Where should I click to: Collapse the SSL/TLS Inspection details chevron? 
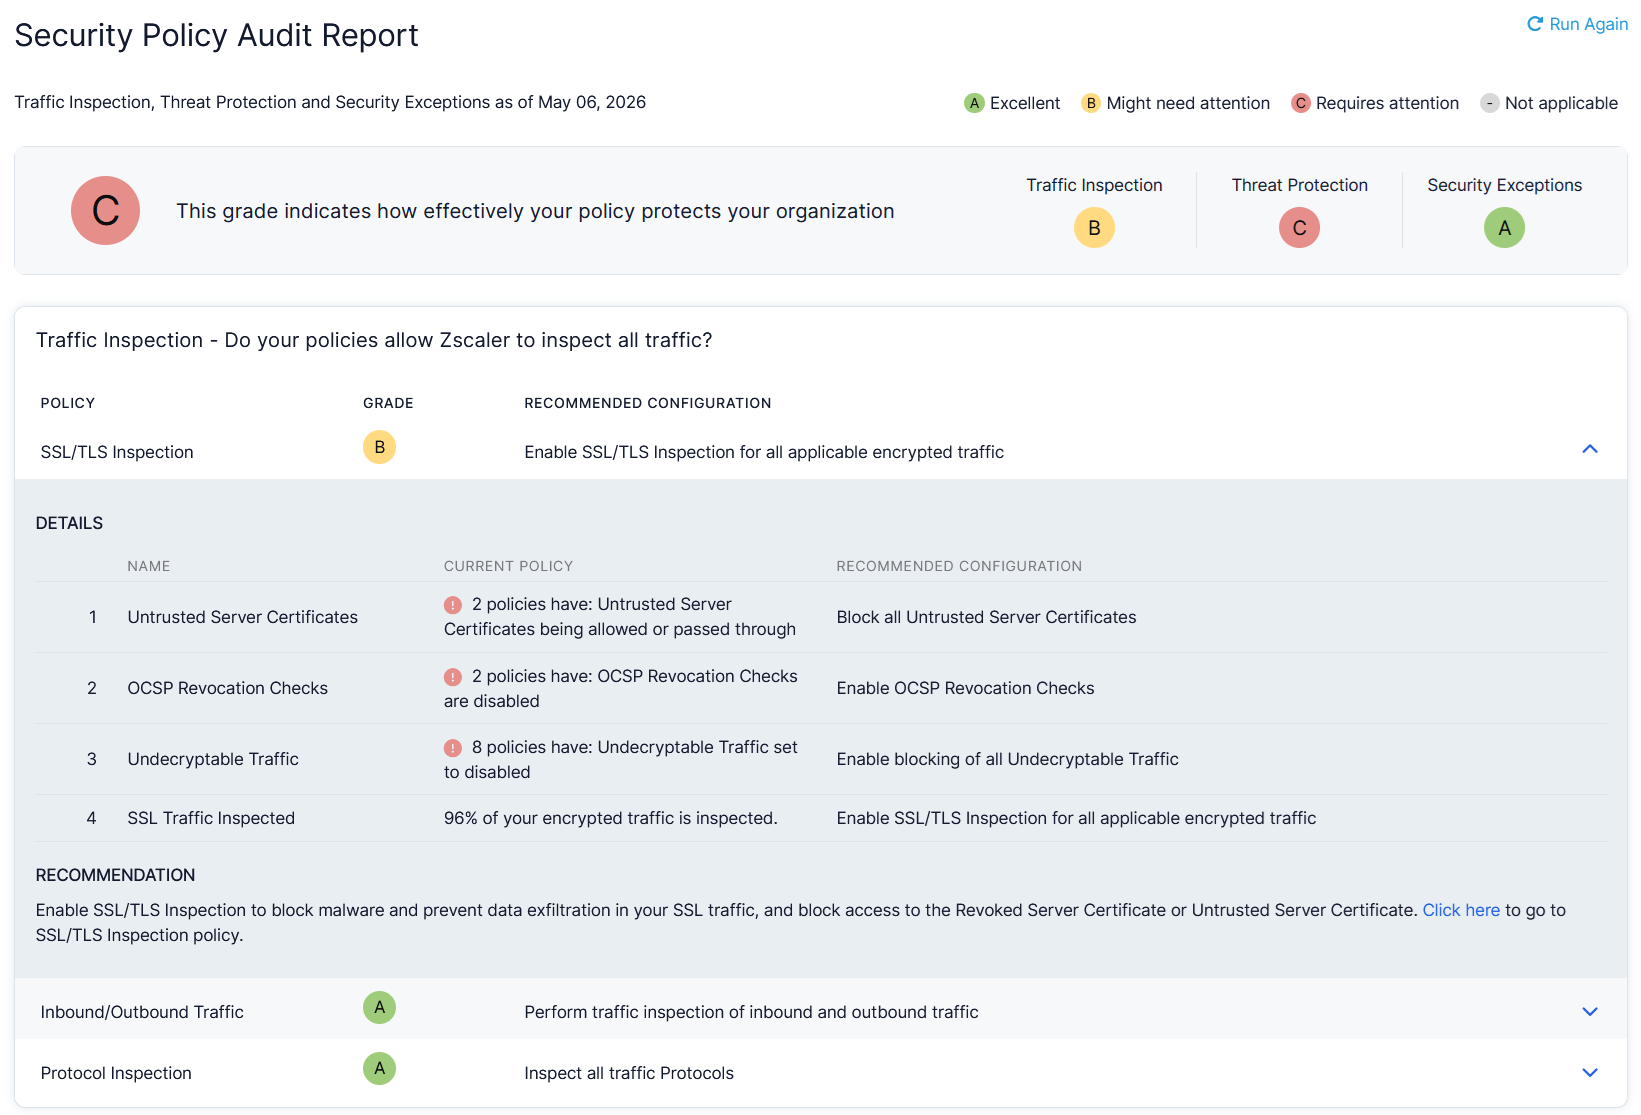(1590, 449)
